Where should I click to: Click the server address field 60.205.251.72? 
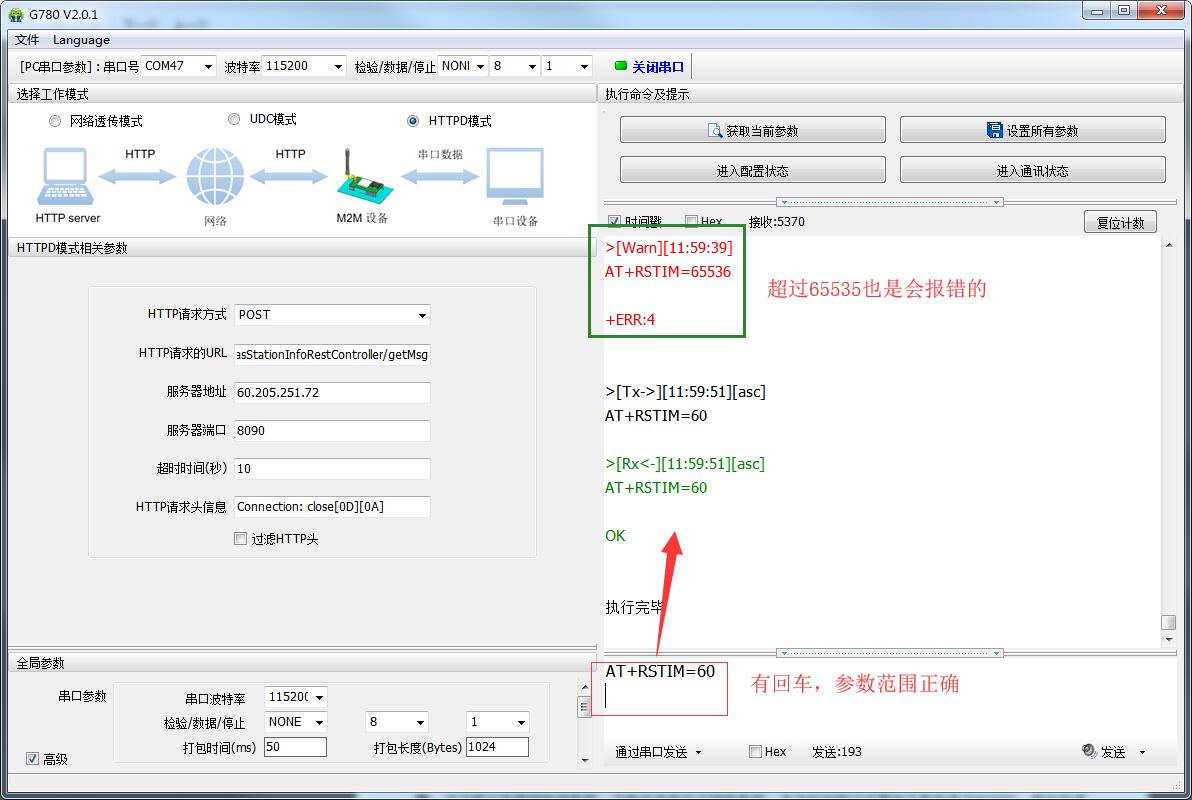[332, 393]
